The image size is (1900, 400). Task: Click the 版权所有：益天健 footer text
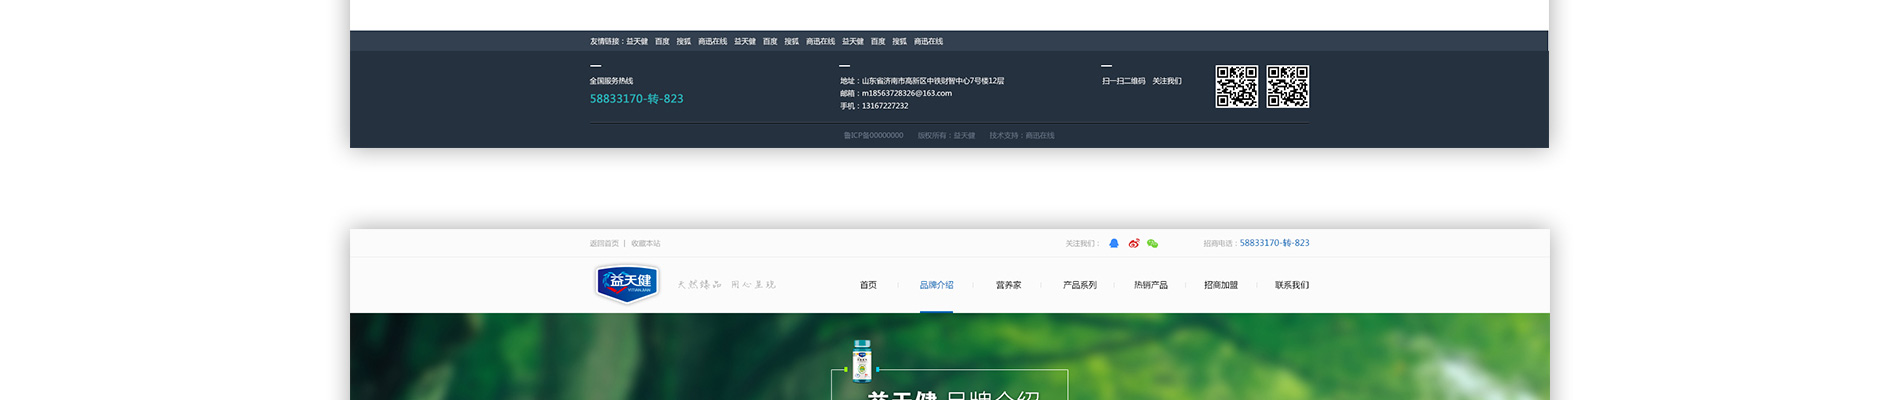946,135
